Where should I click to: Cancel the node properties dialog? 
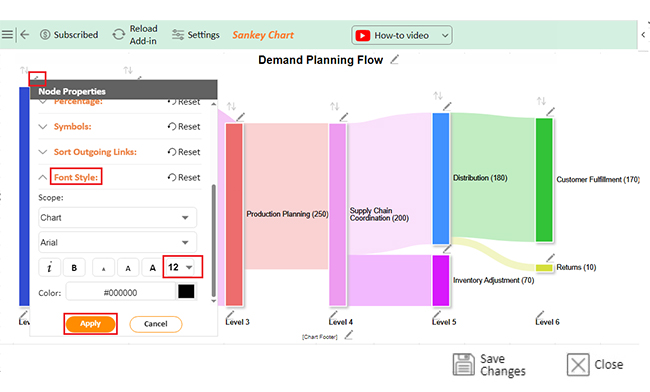tap(155, 324)
